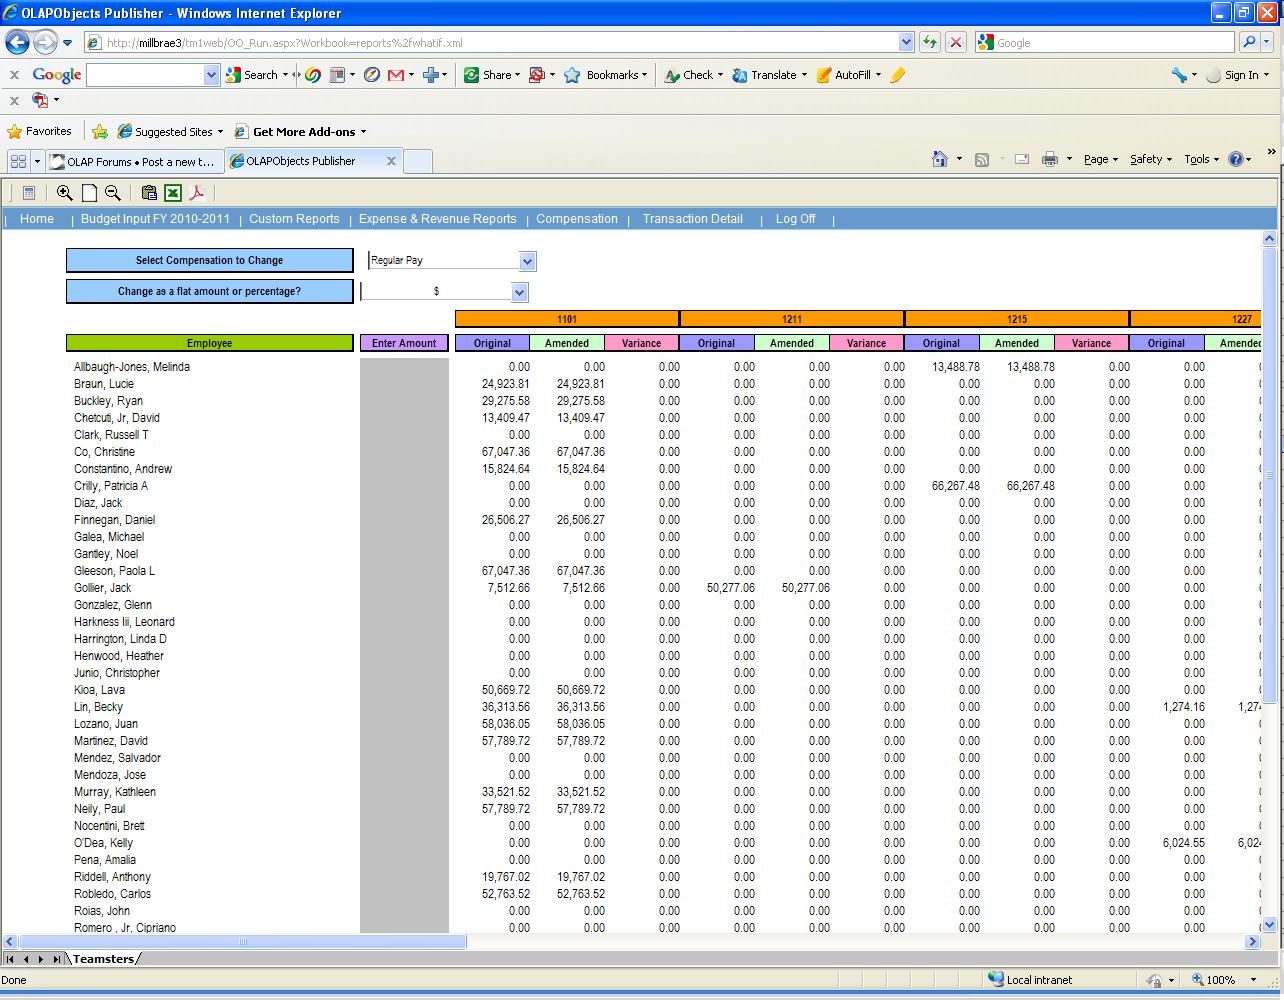Open the Tools menu dropdown
This screenshot has width=1284, height=1000.
point(1202,159)
